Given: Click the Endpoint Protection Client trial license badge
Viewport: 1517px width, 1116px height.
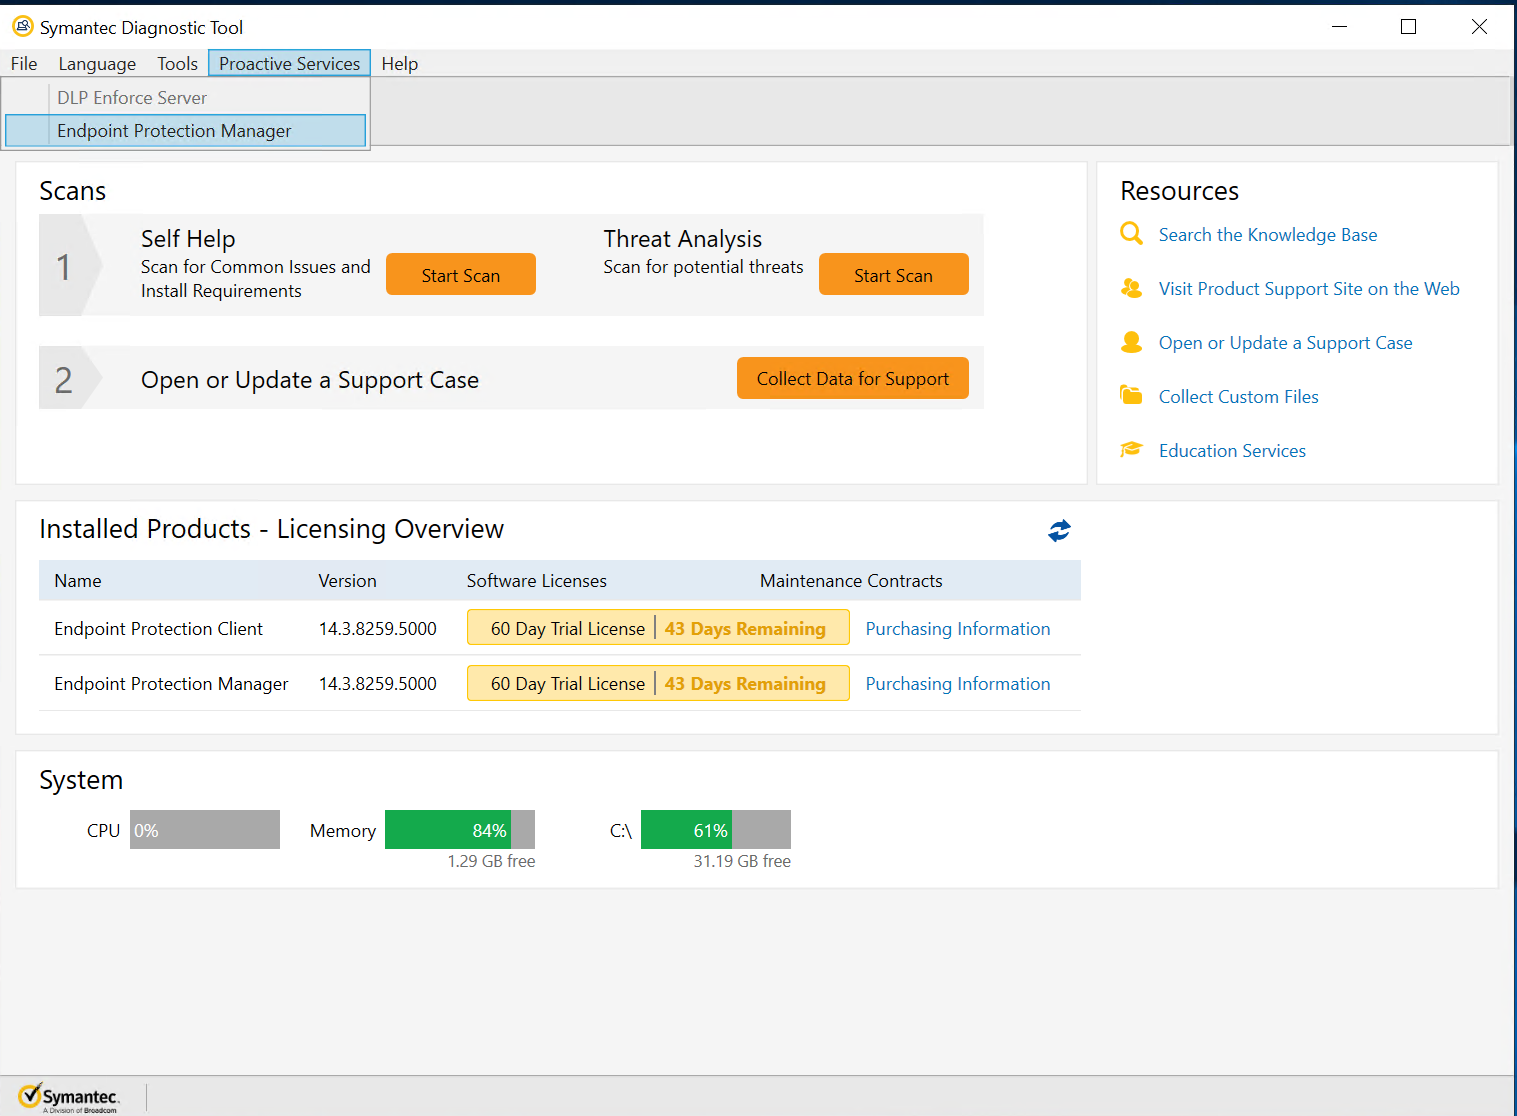Looking at the screenshot, I should [x=658, y=628].
